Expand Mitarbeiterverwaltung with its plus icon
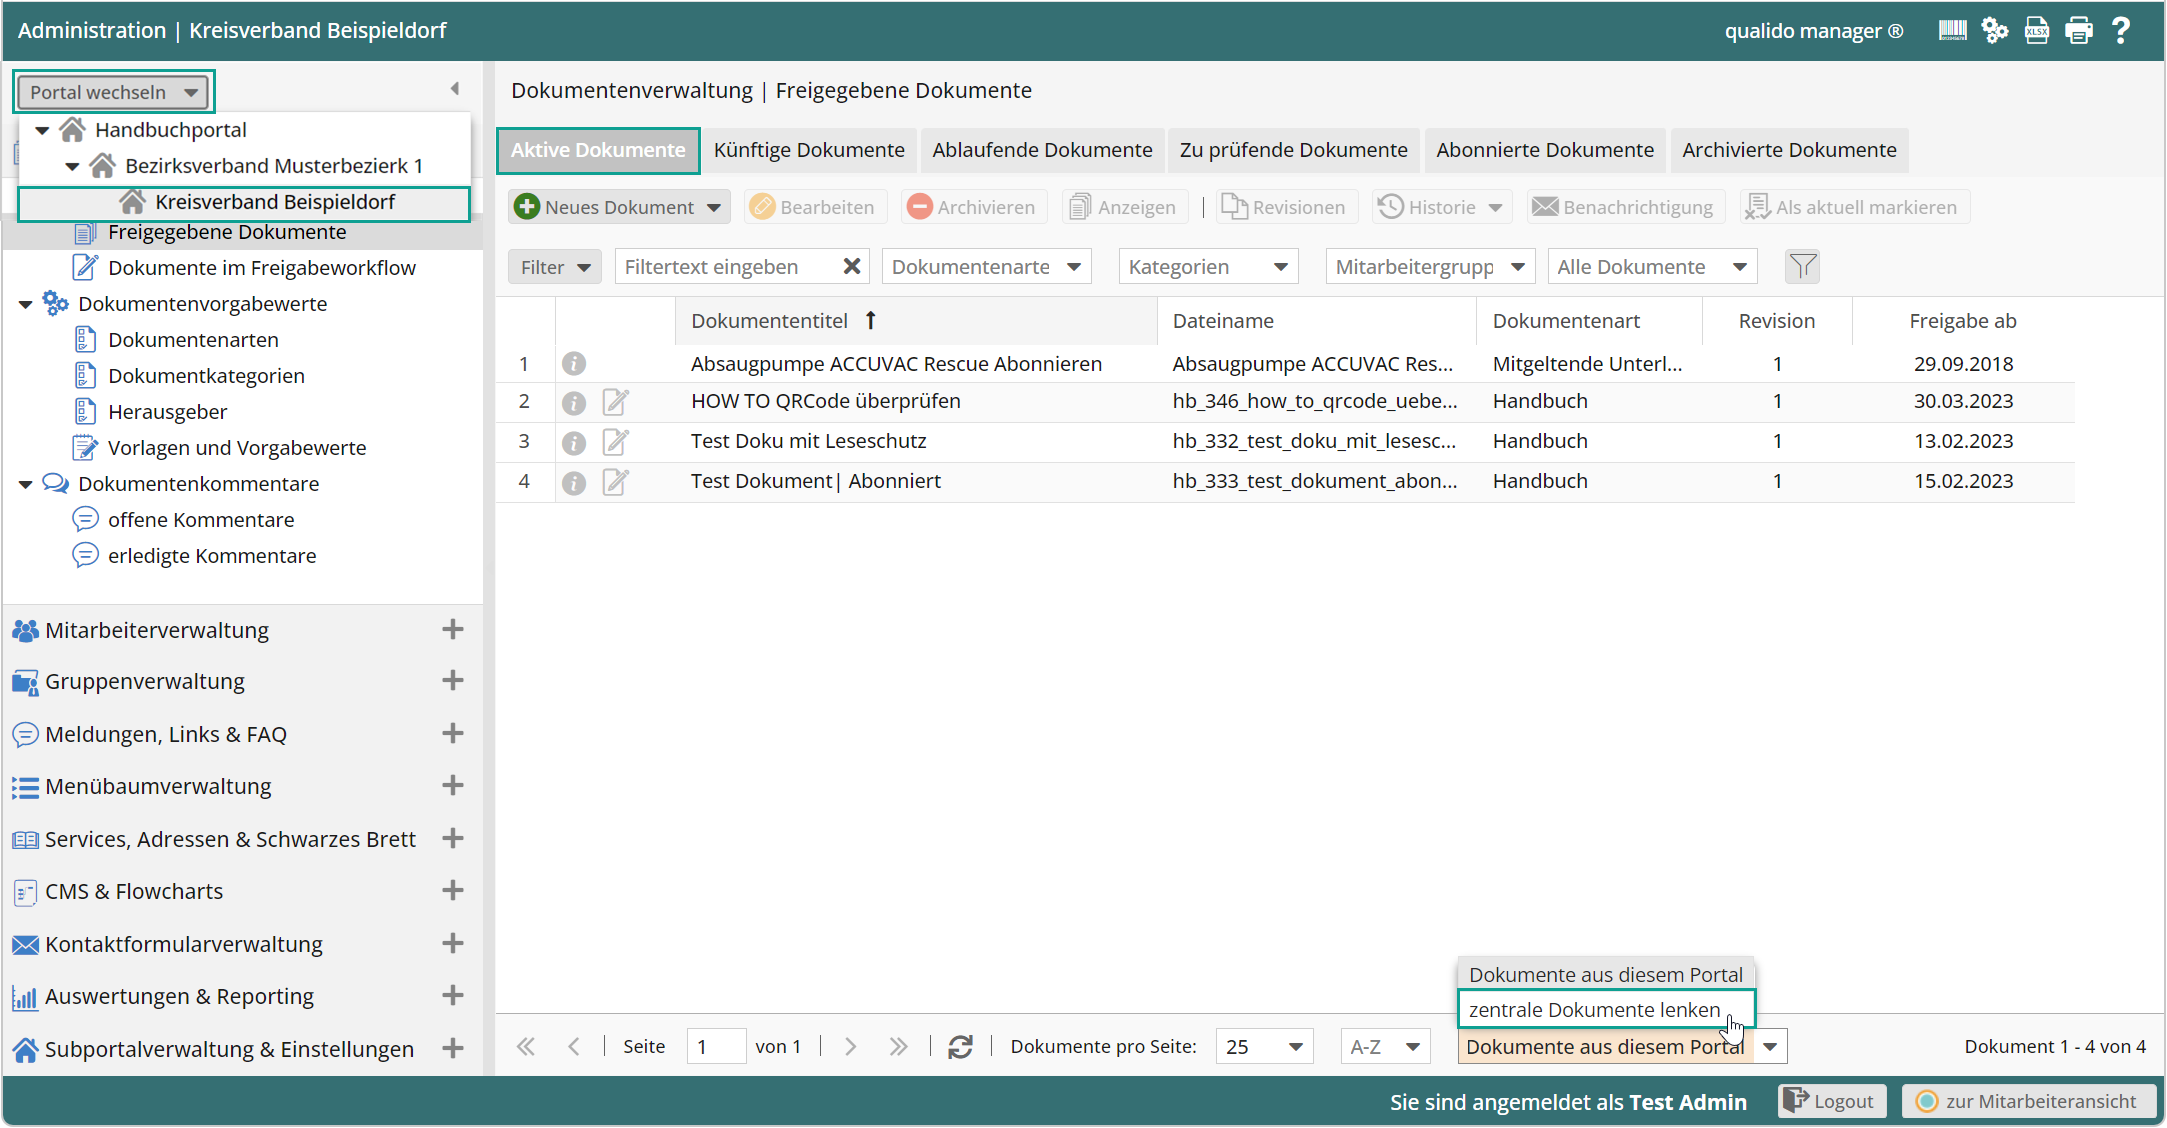Viewport: 2167px width, 1128px height. (453, 630)
